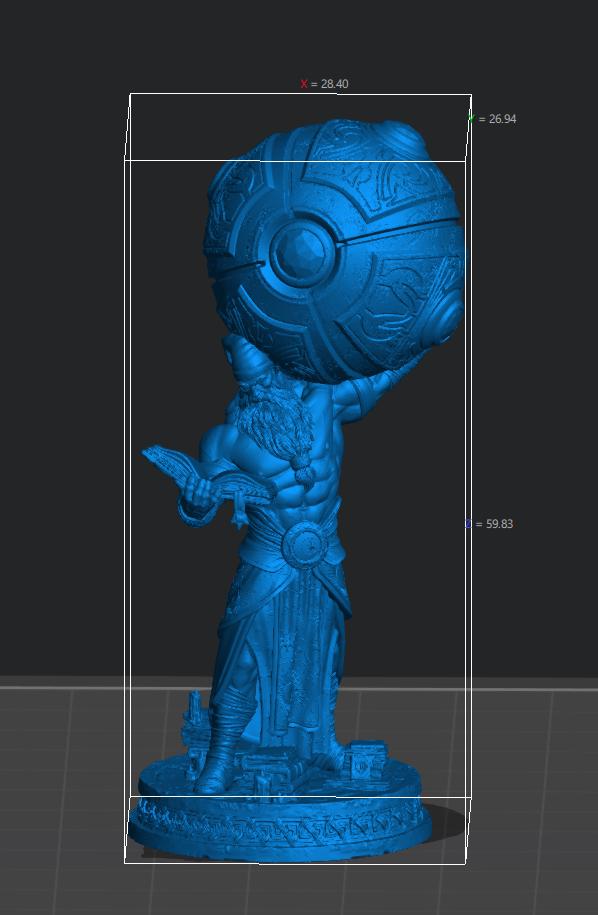This screenshot has width=598, height=915.
Task: Click the X = 28.40 dimension label
Action: click(x=324, y=84)
